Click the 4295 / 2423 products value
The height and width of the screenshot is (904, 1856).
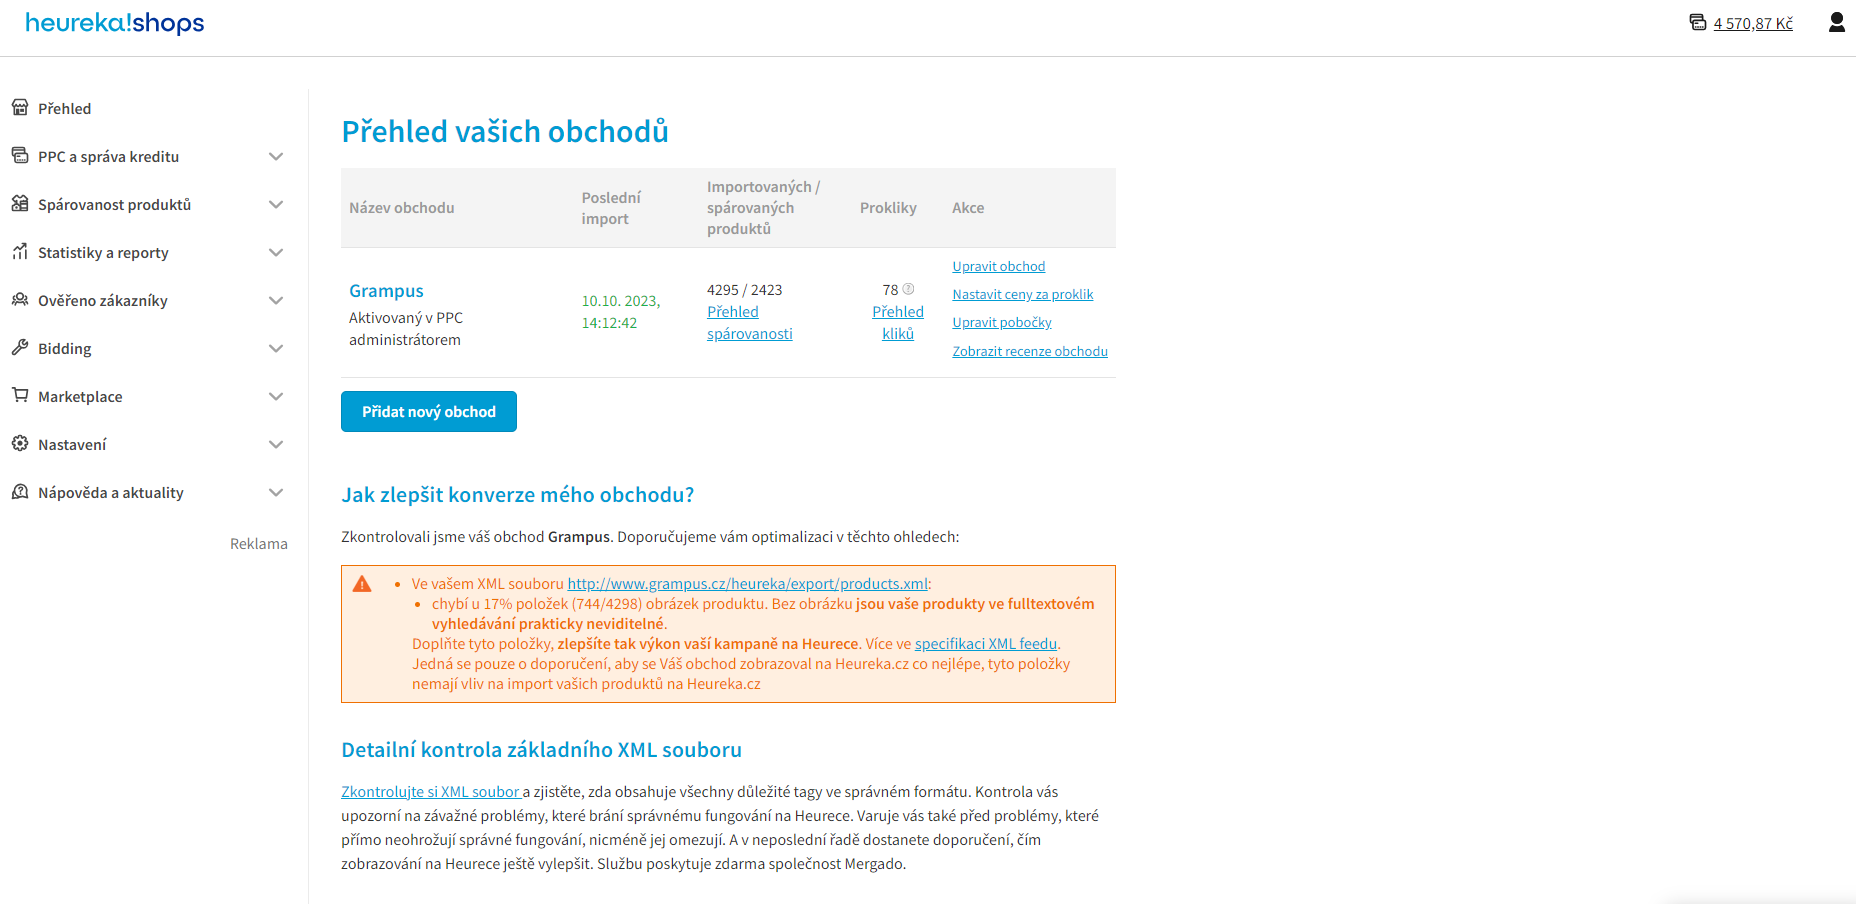pyautogui.click(x=744, y=290)
